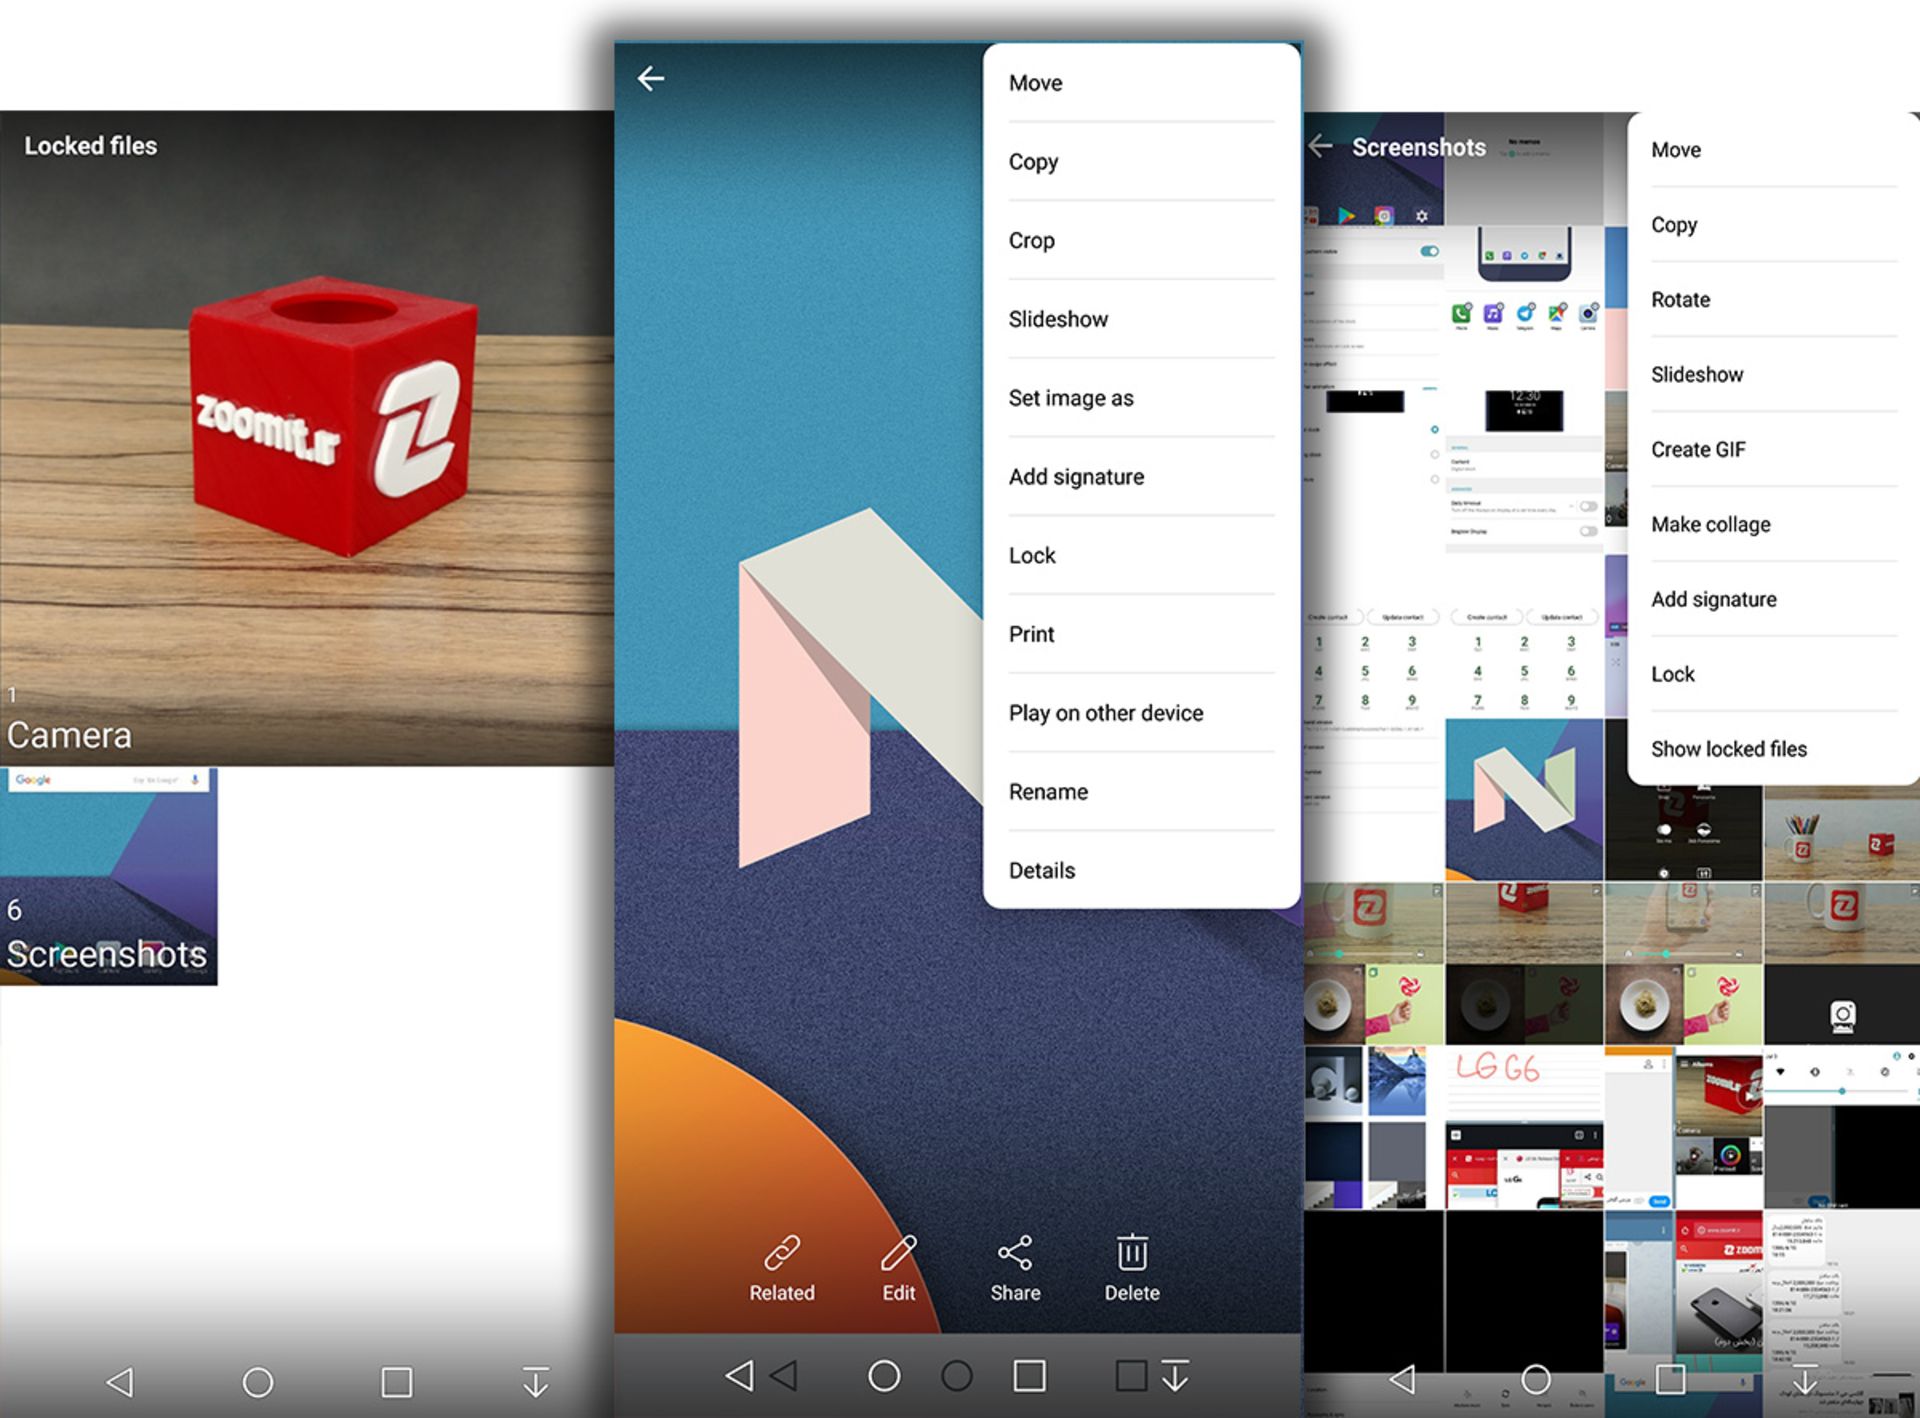The width and height of the screenshot is (1920, 1418).
Task: Open the Camera locked album
Action: 307,438
